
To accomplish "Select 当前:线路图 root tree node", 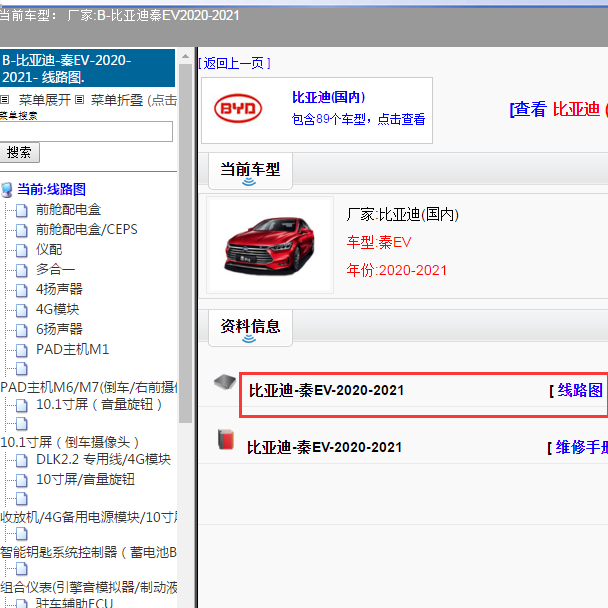I will click(x=52, y=190).
